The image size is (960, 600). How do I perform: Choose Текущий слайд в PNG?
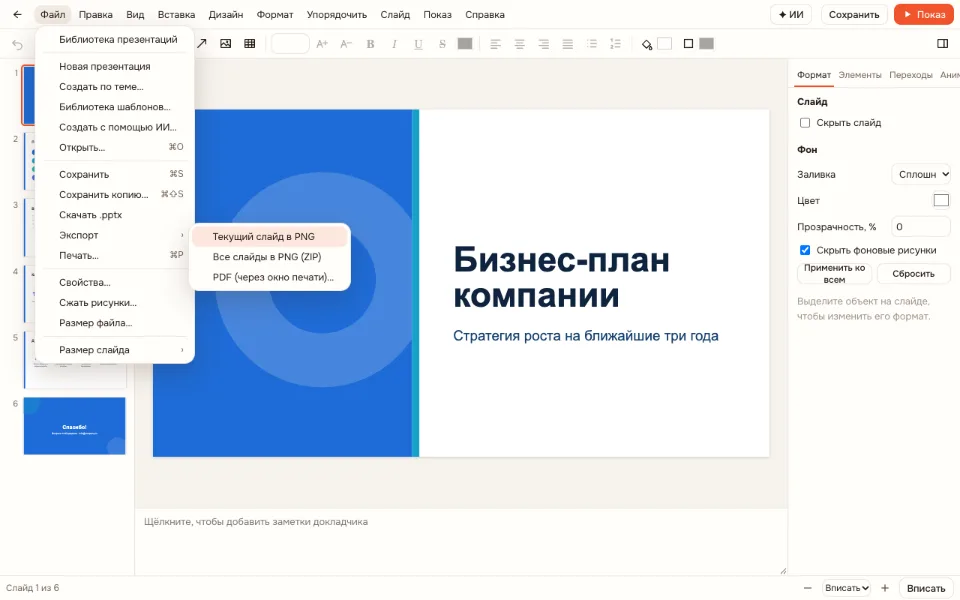tap(270, 236)
